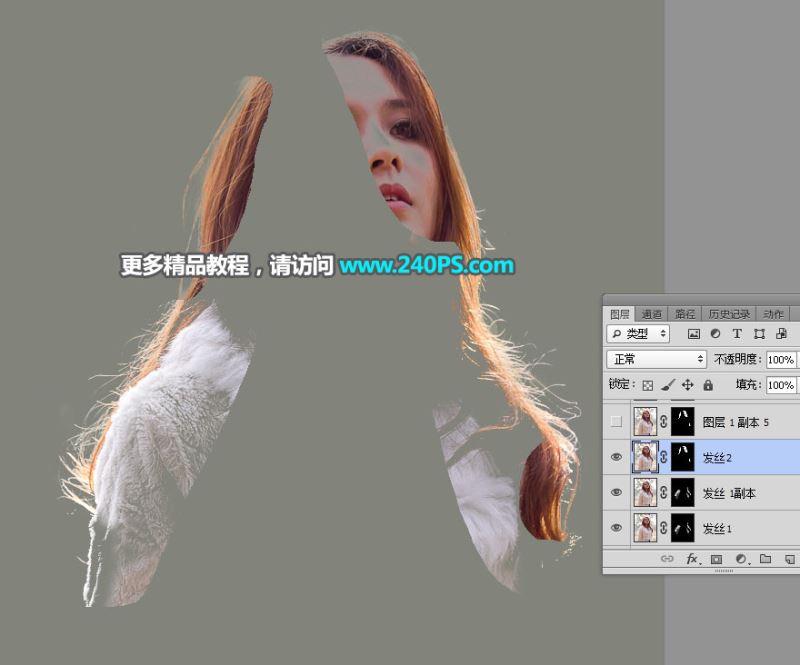Select layer named 发丝1

pos(717,528)
